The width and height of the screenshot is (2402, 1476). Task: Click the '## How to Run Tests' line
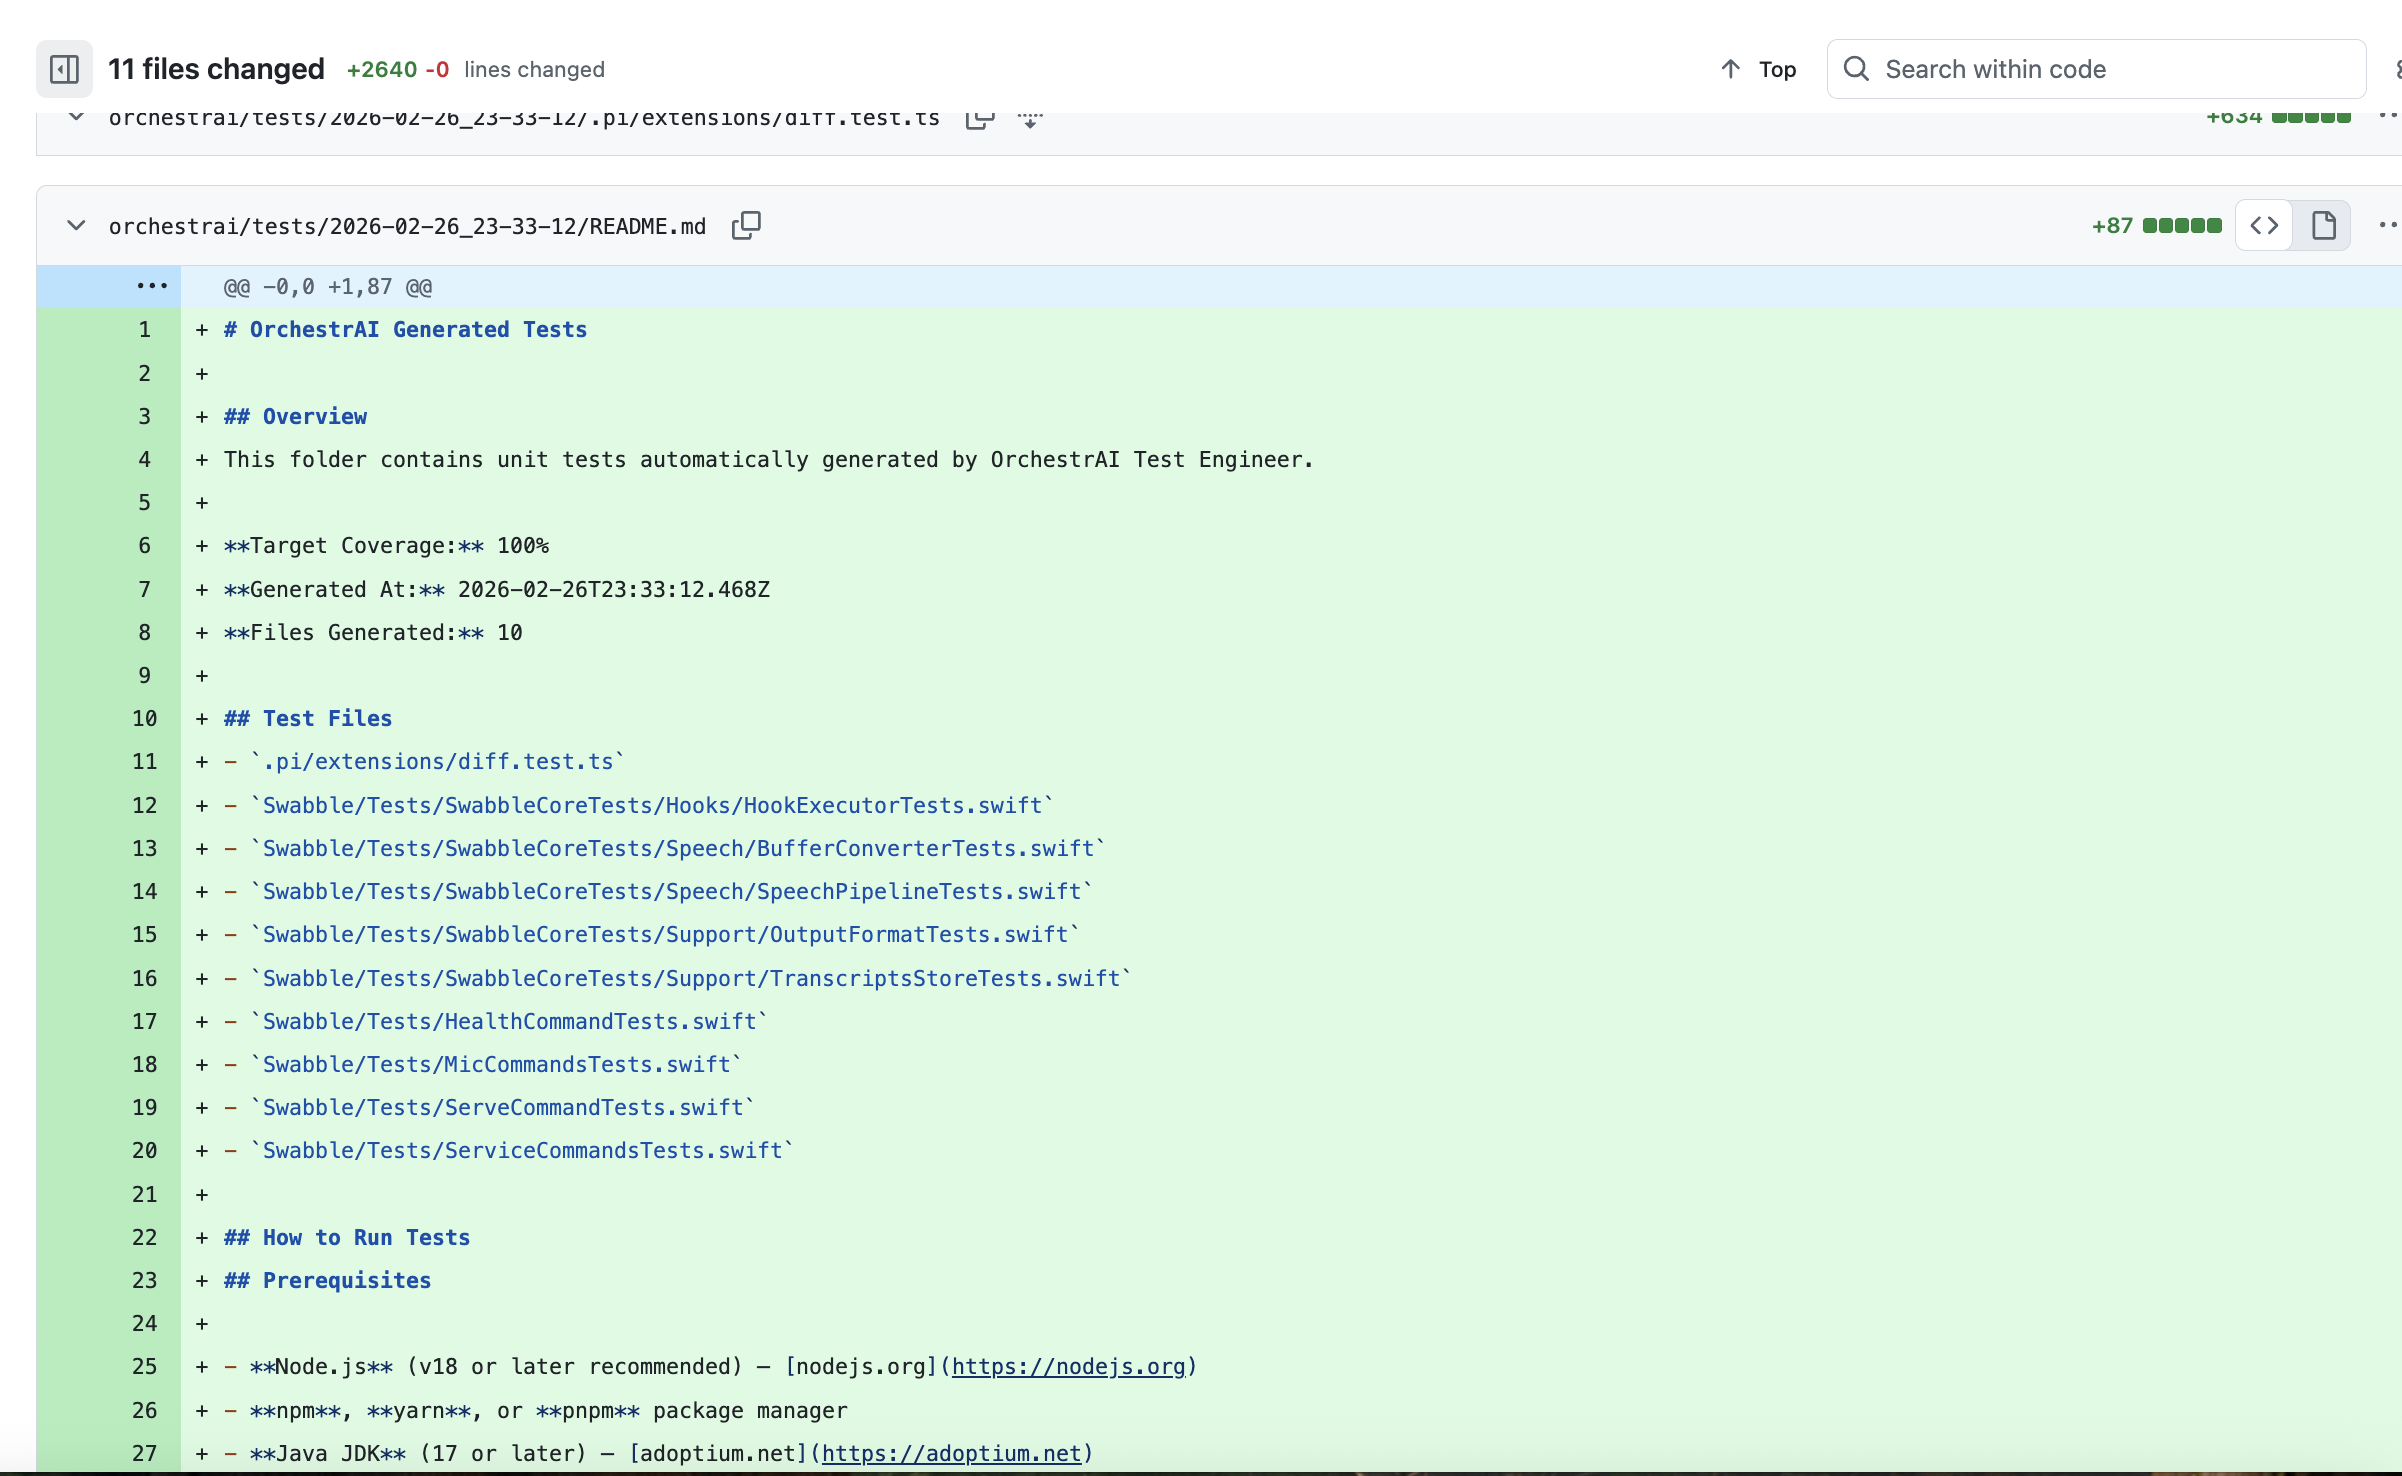point(347,1238)
